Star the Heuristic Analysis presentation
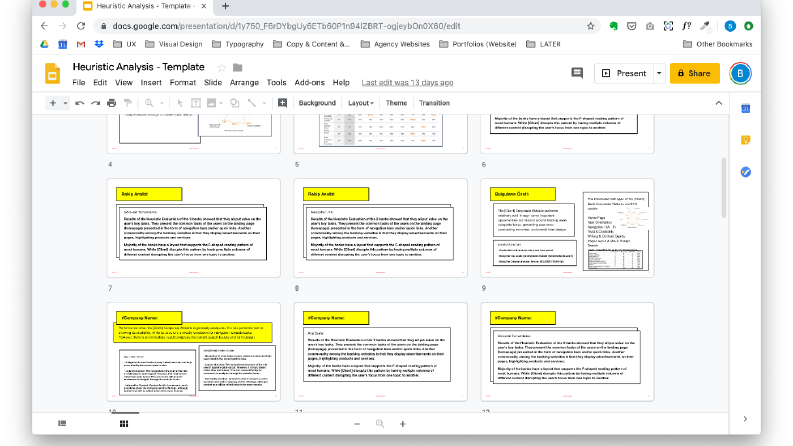793x446 pixels. [222, 67]
